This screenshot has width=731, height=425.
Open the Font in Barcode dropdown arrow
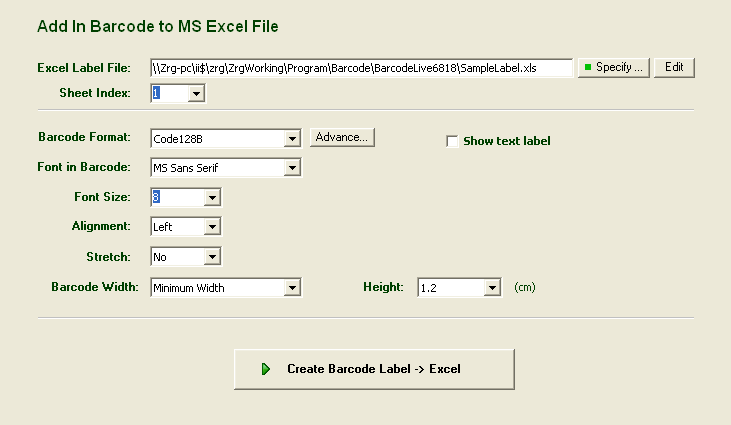click(x=292, y=168)
